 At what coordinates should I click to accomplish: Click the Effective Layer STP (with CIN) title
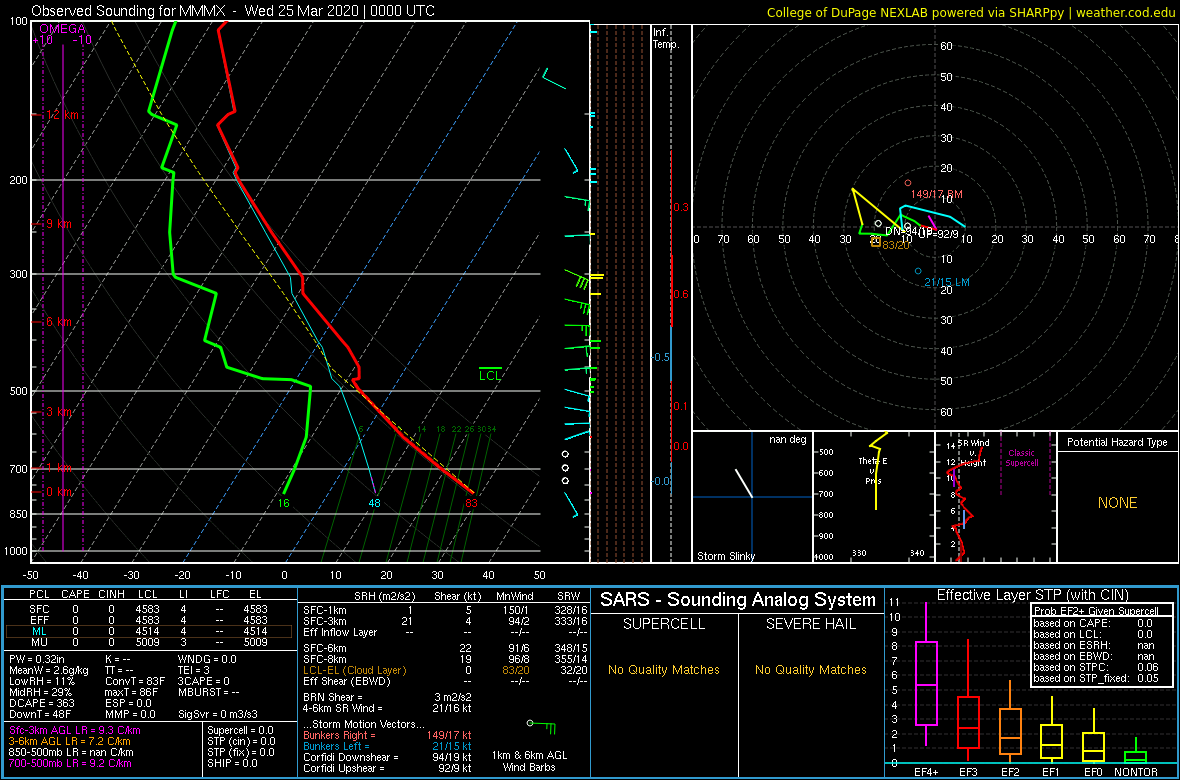click(1030, 595)
